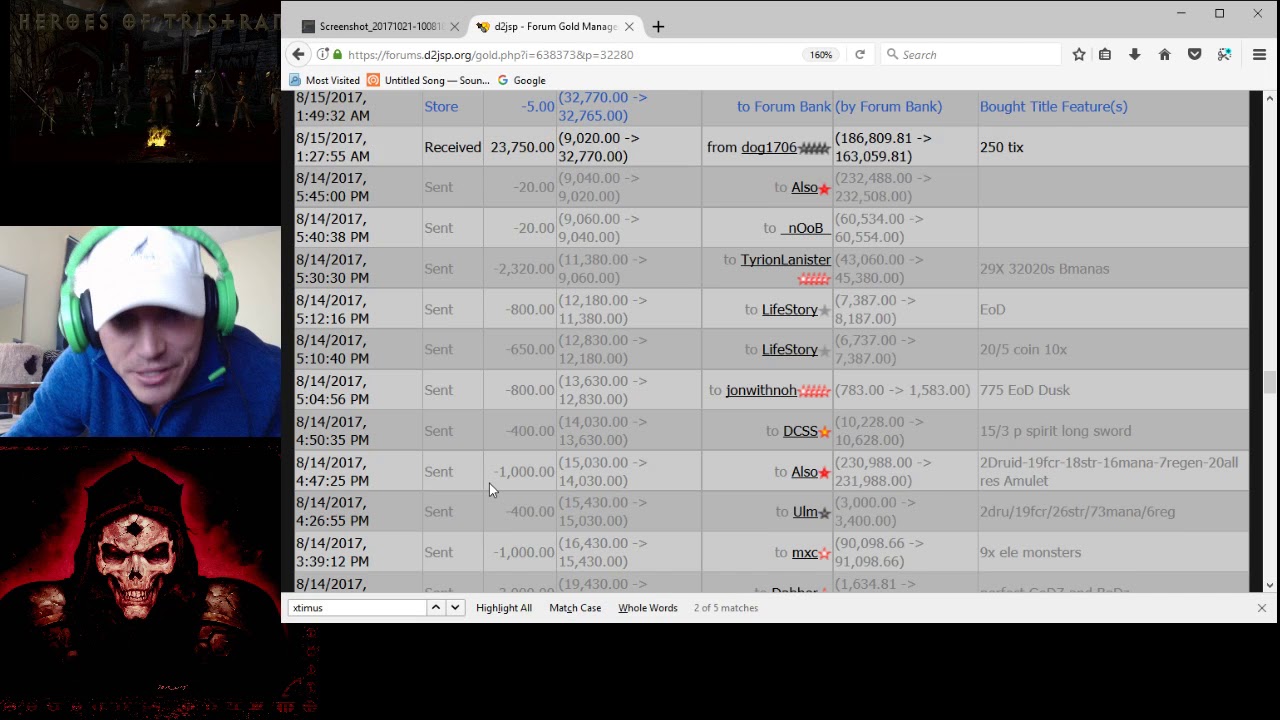Find next match with down arrow
This screenshot has height=720, width=1280.
pos(455,608)
